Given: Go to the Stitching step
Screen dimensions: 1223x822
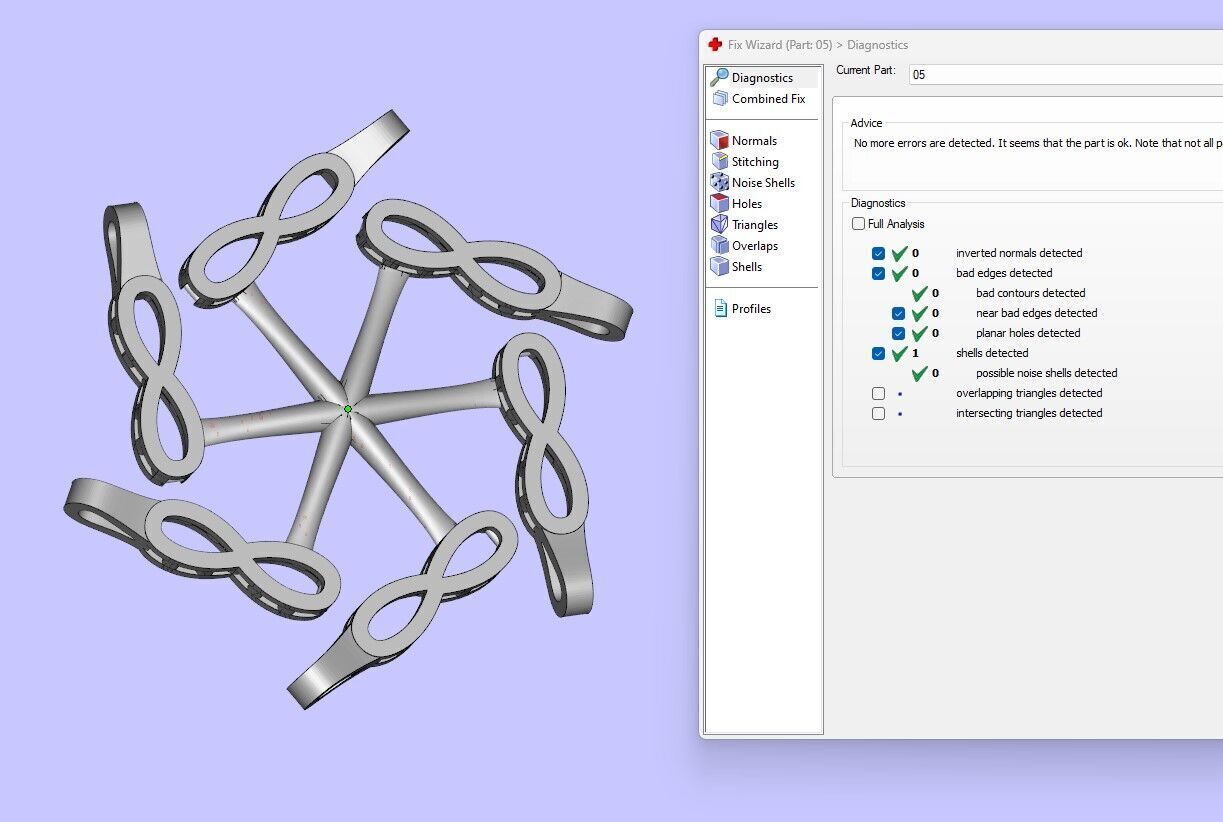Looking at the screenshot, I should point(755,161).
